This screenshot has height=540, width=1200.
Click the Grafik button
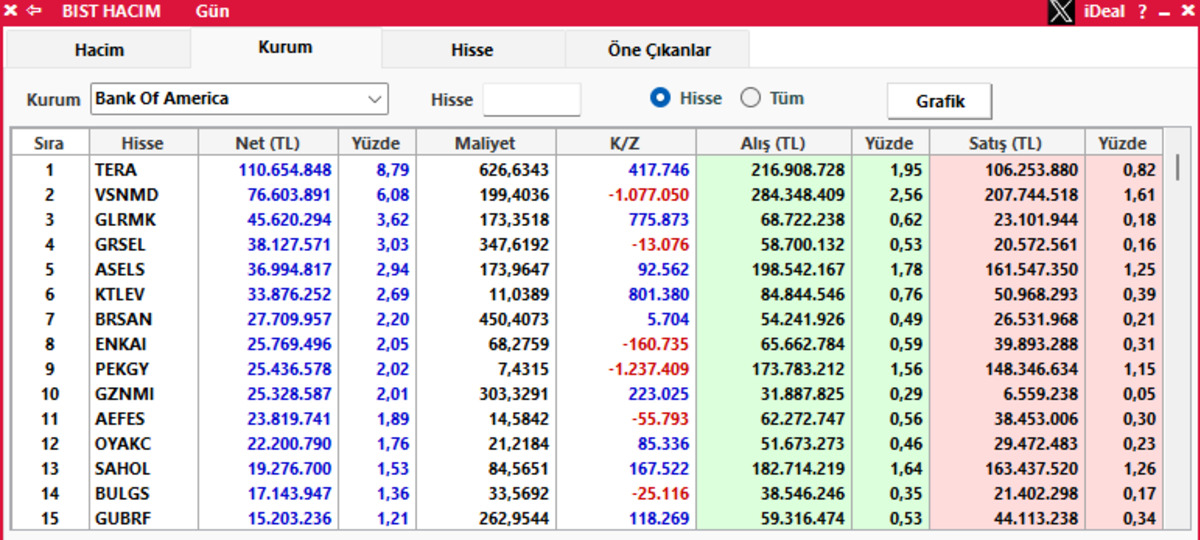(x=940, y=101)
